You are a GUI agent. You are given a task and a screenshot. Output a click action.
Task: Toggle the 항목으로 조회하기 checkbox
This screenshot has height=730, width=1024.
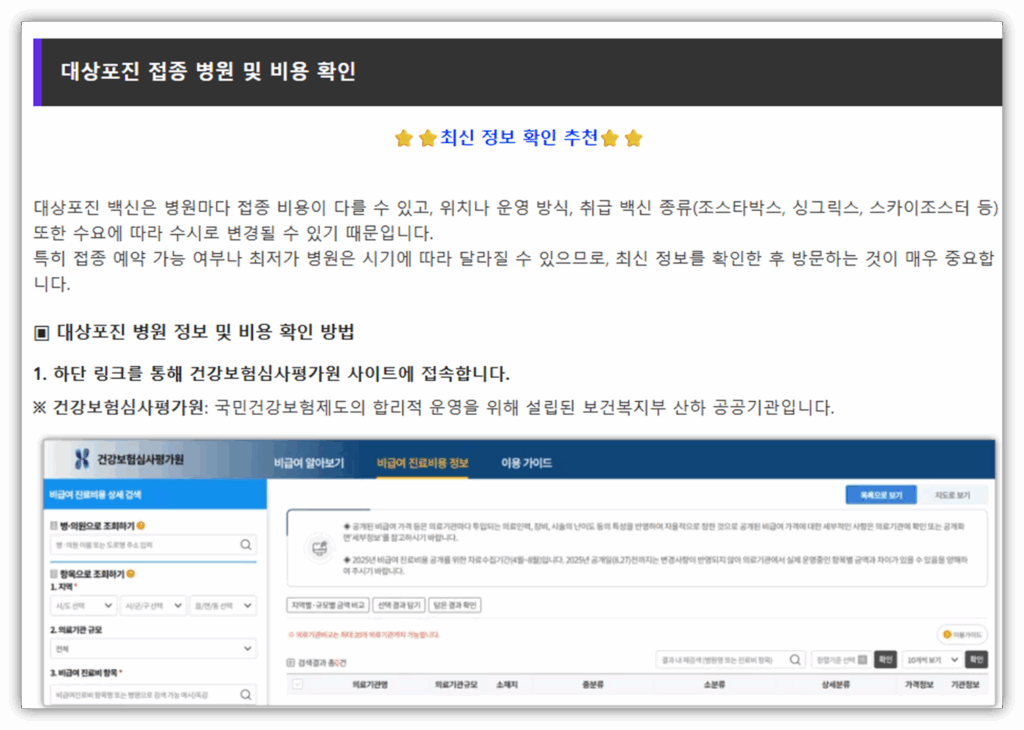coord(54,574)
